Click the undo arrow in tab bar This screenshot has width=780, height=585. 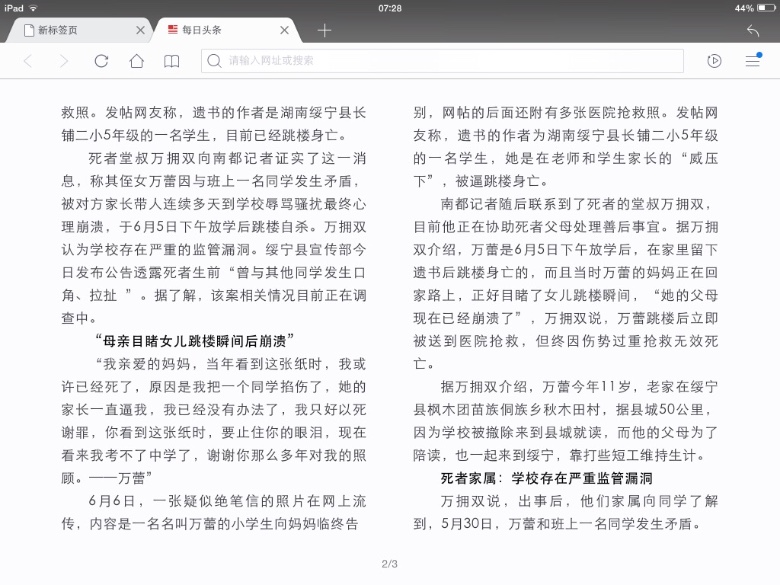(x=753, y=31)
